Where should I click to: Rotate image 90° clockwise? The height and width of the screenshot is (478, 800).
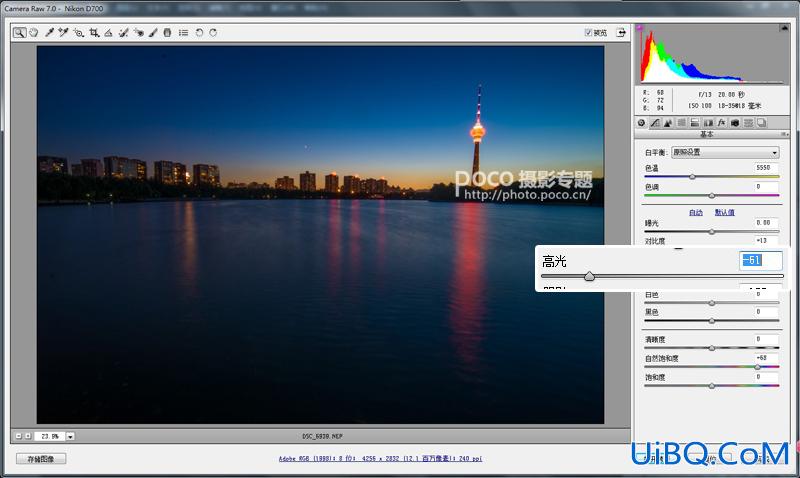[x=213, y=33]
